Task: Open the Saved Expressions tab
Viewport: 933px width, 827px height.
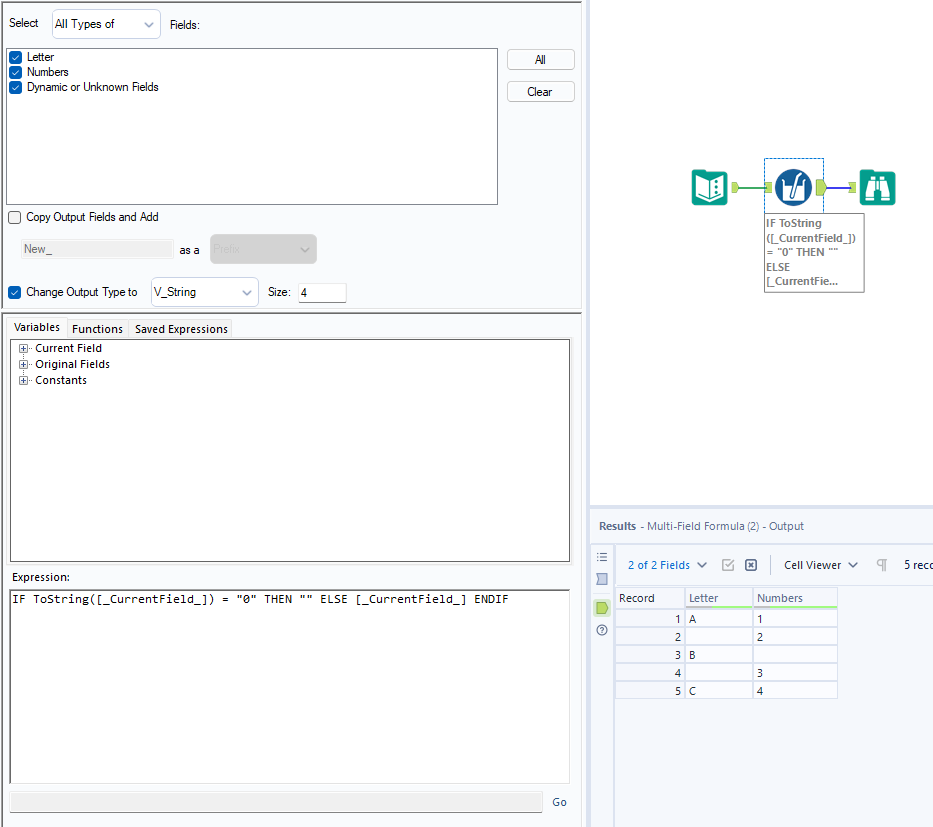Action: pos(180,328)
